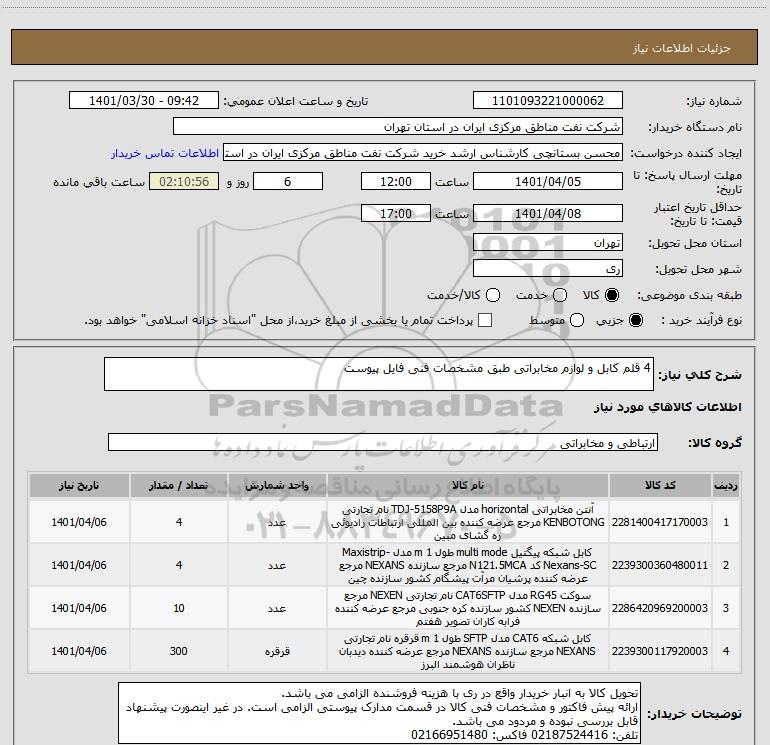Click the شماره نیاز field 1101093221000062
This screenshot has width=770, height=745.
pos(548,101)
